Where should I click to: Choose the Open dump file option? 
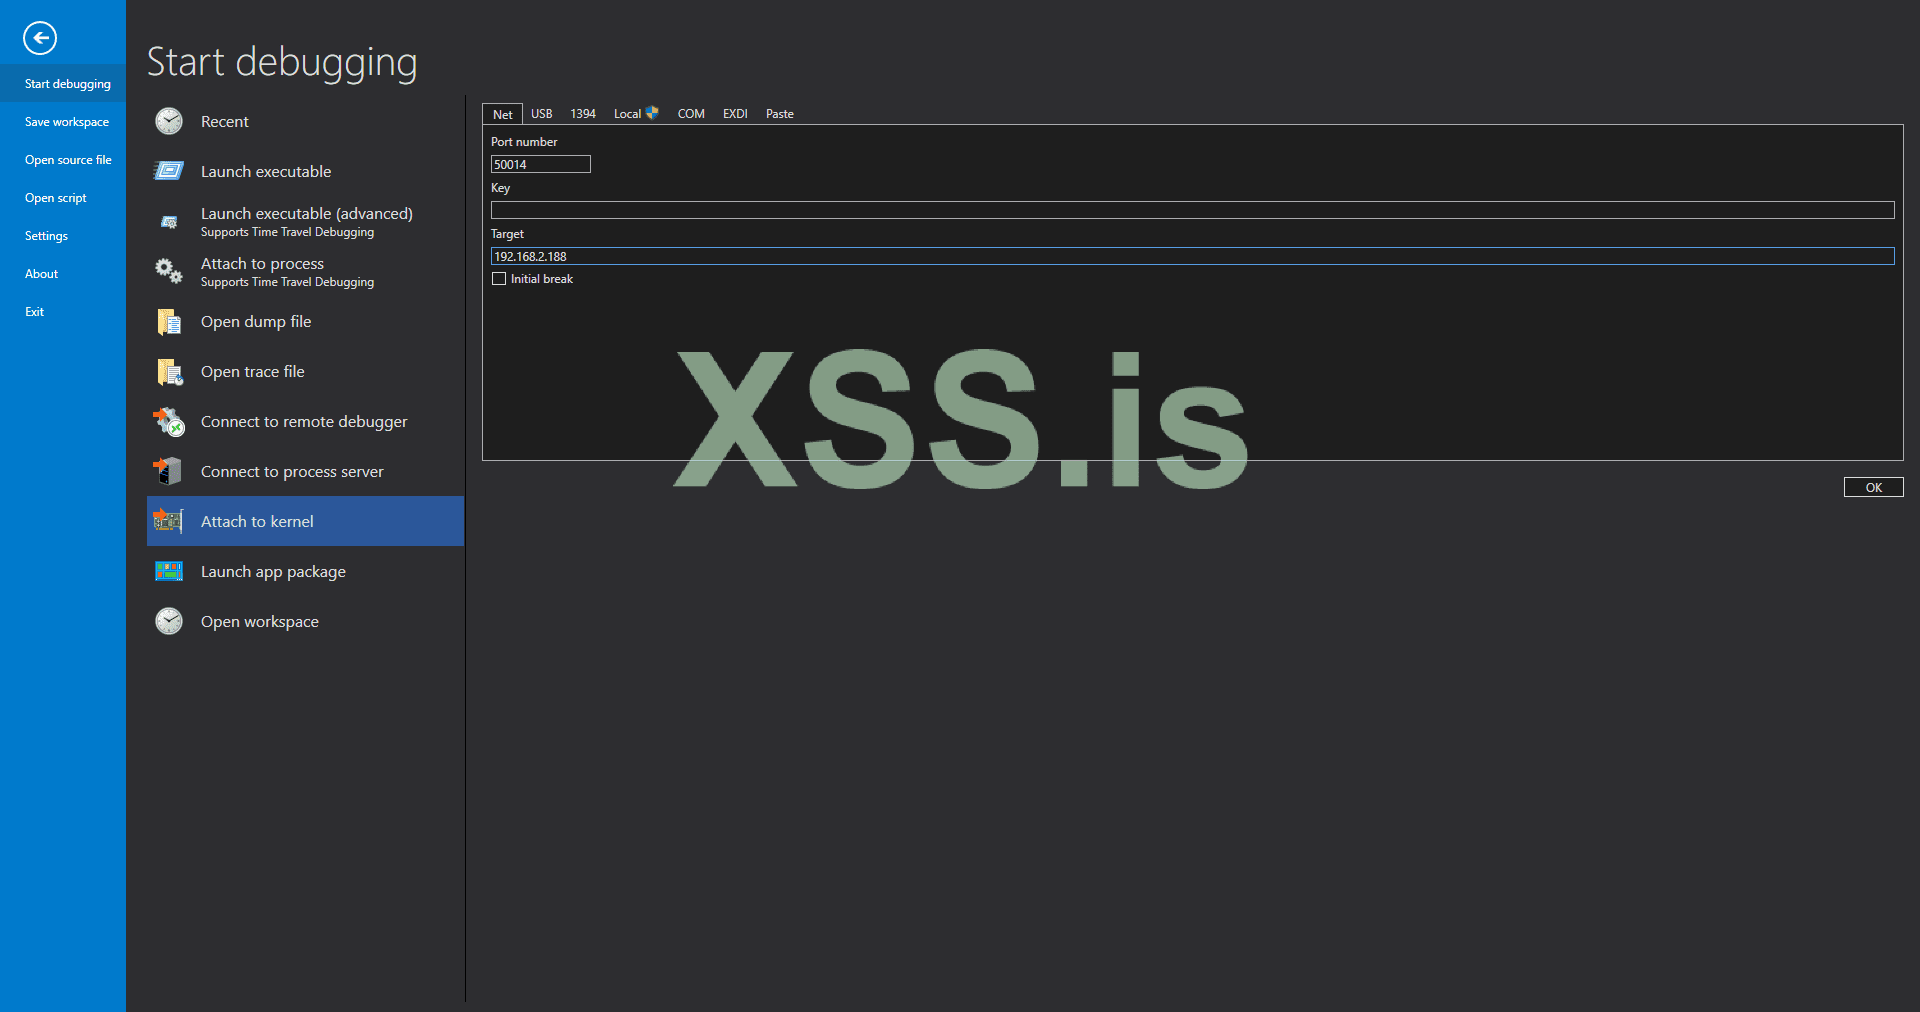point(305,321)
